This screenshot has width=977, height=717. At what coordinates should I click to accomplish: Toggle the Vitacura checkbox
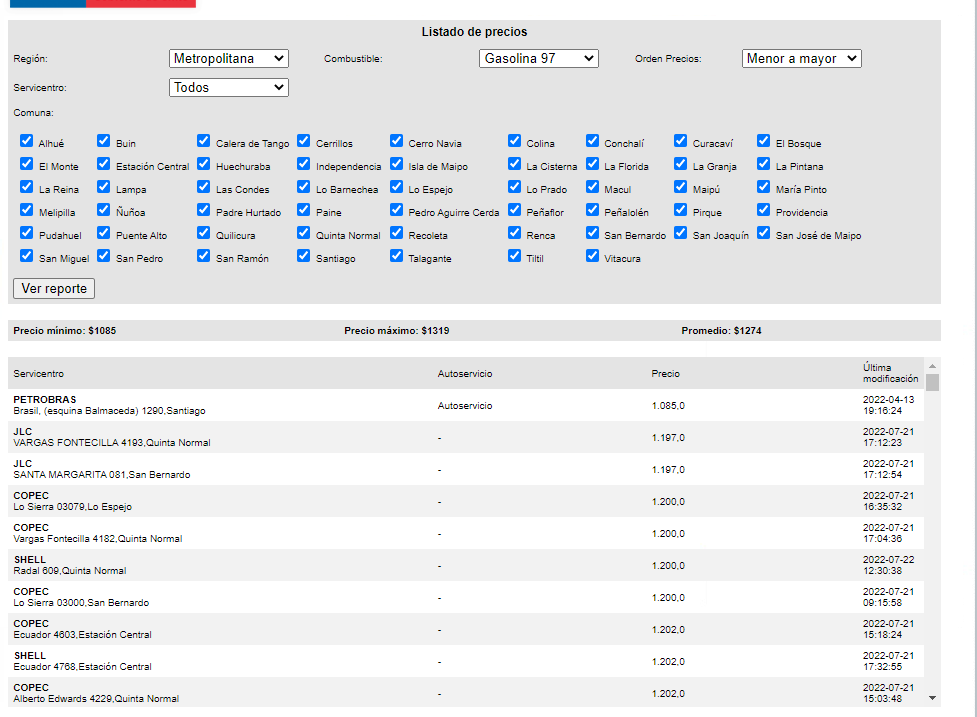[592, 256]
